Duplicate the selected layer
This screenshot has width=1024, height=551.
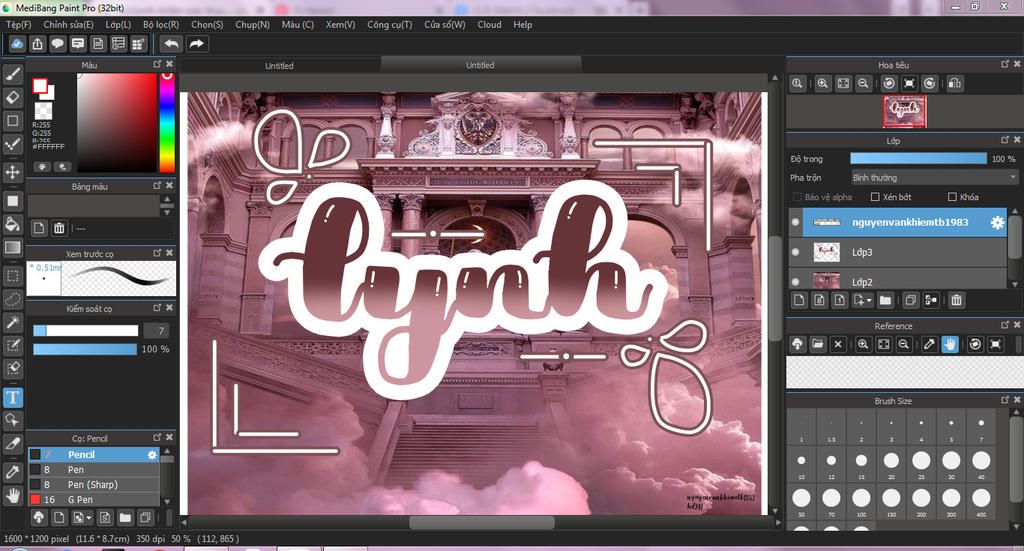pos(910,300)
